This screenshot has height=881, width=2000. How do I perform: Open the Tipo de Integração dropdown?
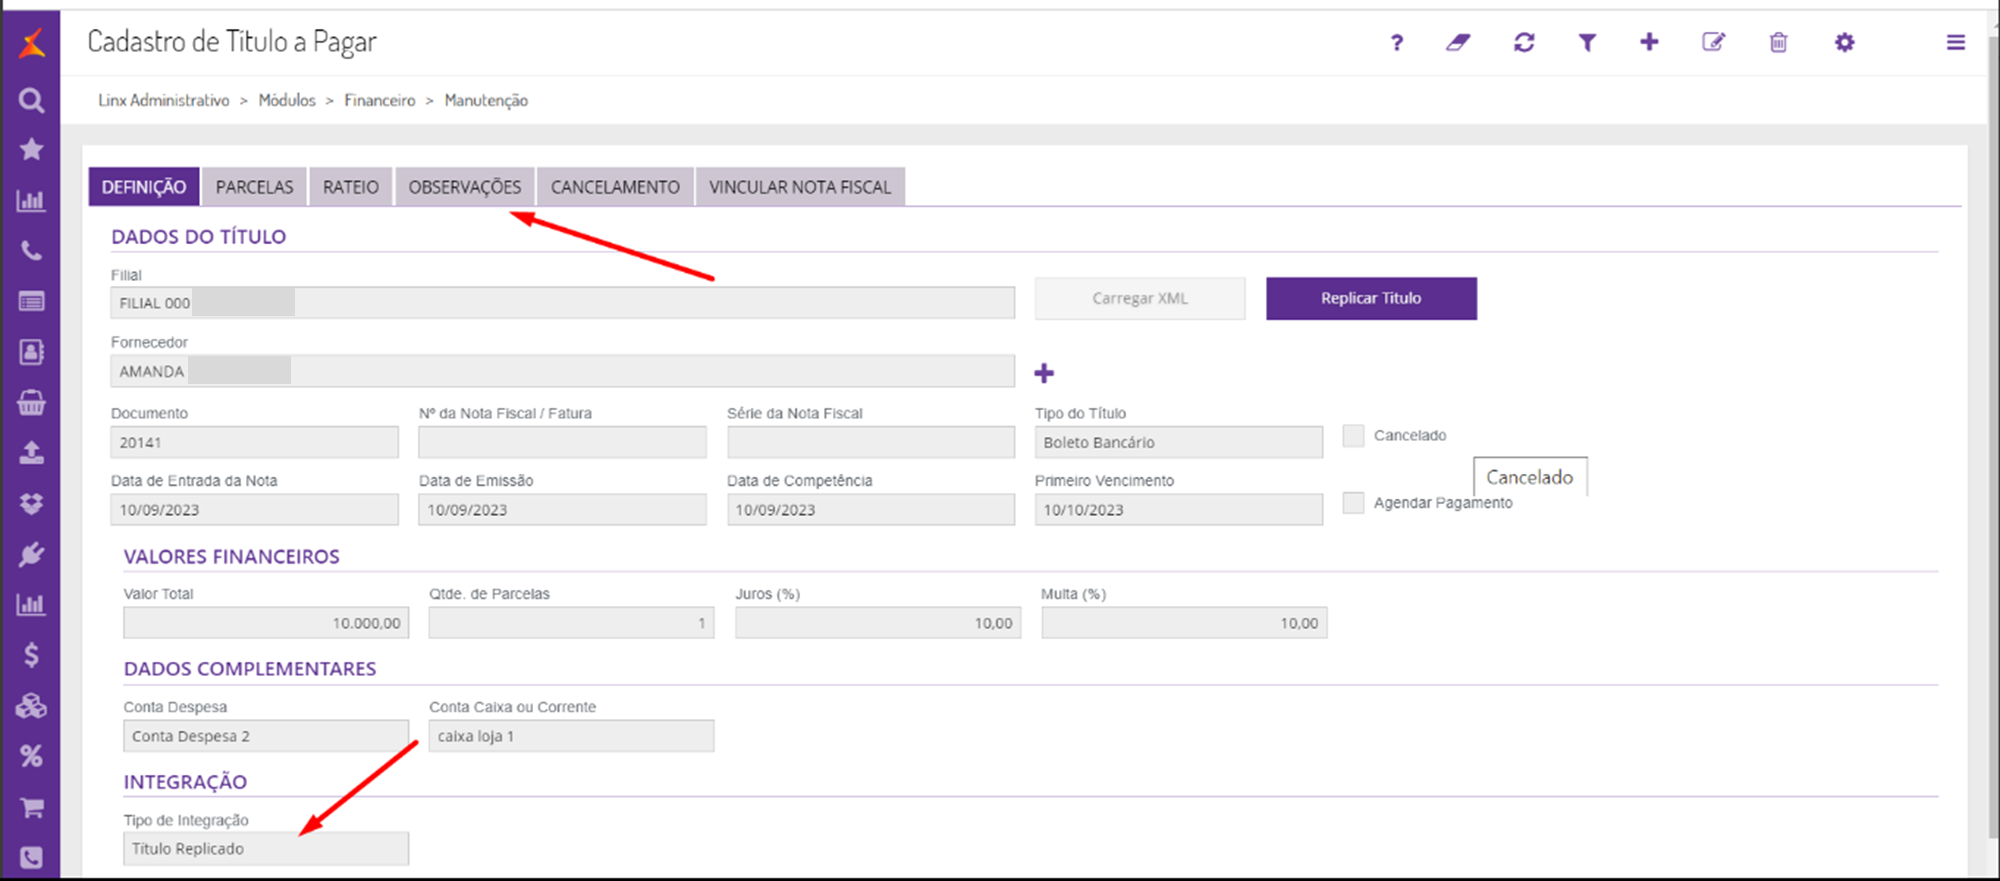coord(265,849)
